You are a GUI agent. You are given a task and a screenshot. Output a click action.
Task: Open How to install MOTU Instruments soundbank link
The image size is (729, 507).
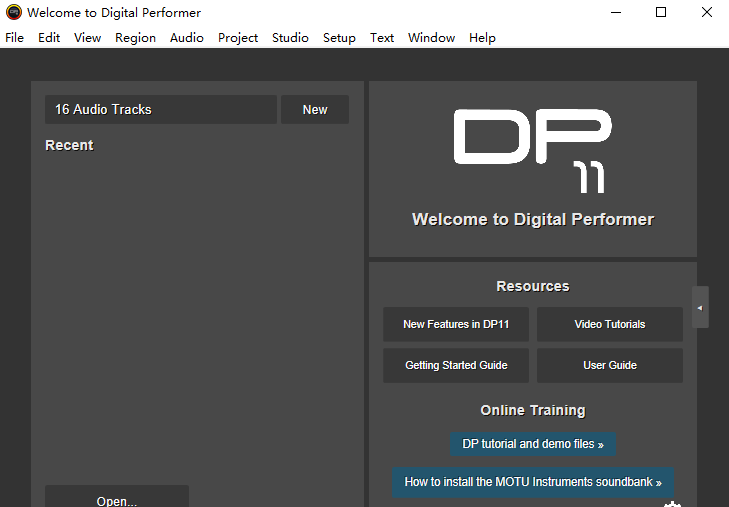(x=533, y=482)
